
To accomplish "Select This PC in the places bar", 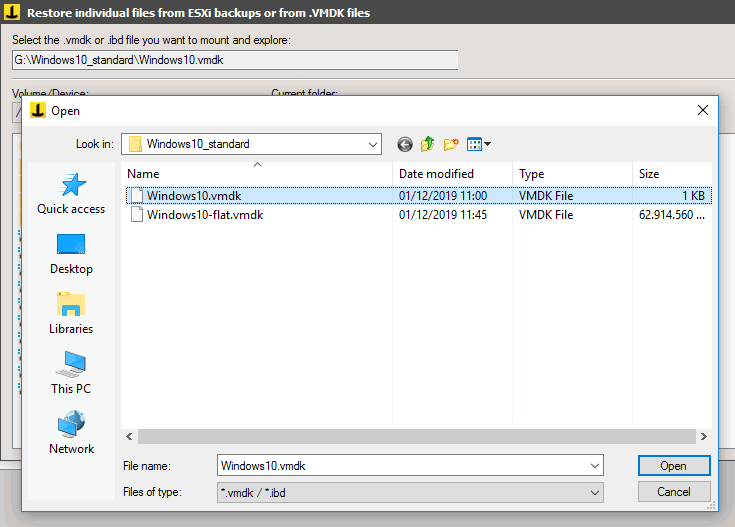I will pyautogui.click(x=71, y=373).
